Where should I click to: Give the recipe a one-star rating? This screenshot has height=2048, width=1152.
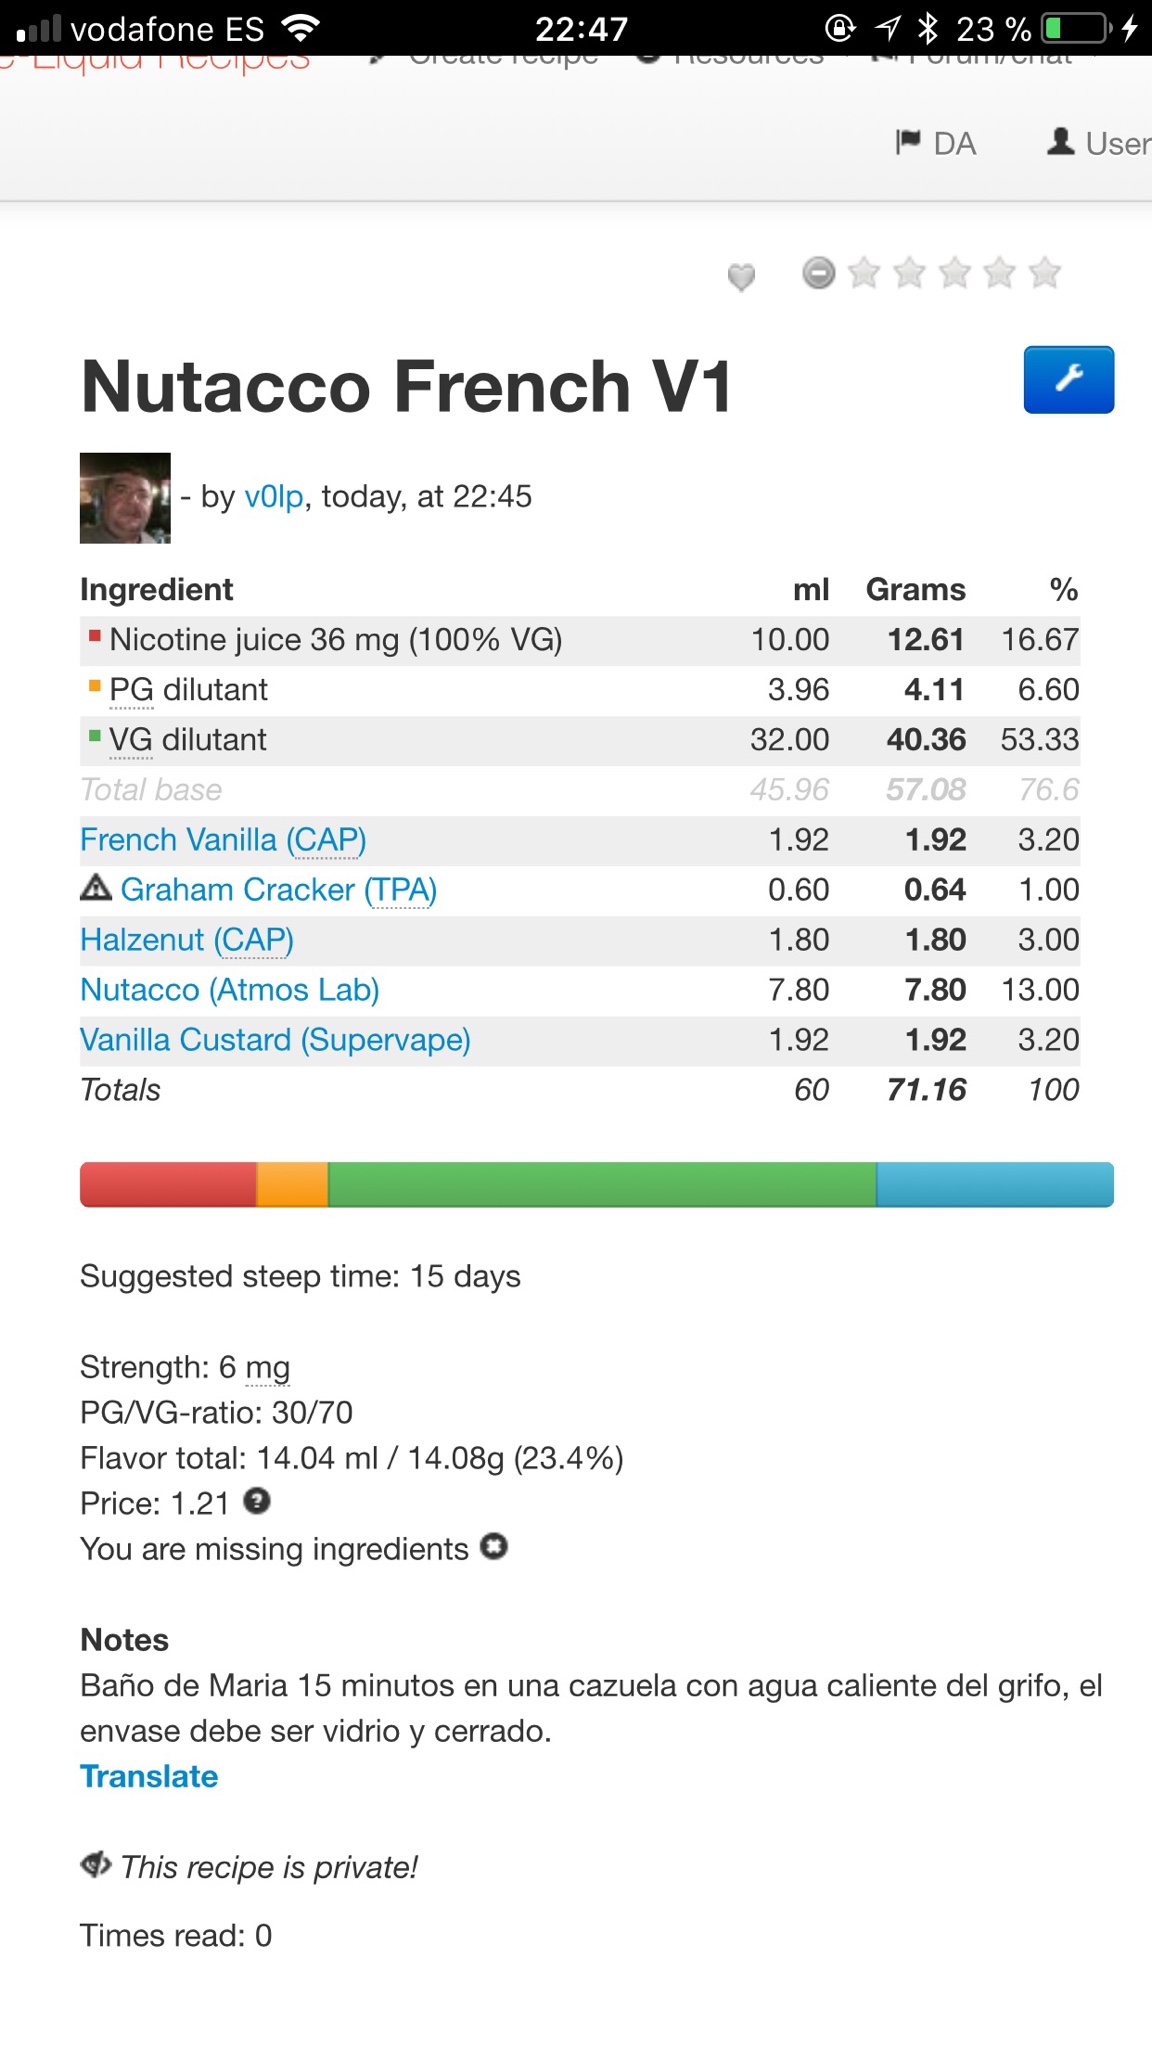click(x=861, y=272)
